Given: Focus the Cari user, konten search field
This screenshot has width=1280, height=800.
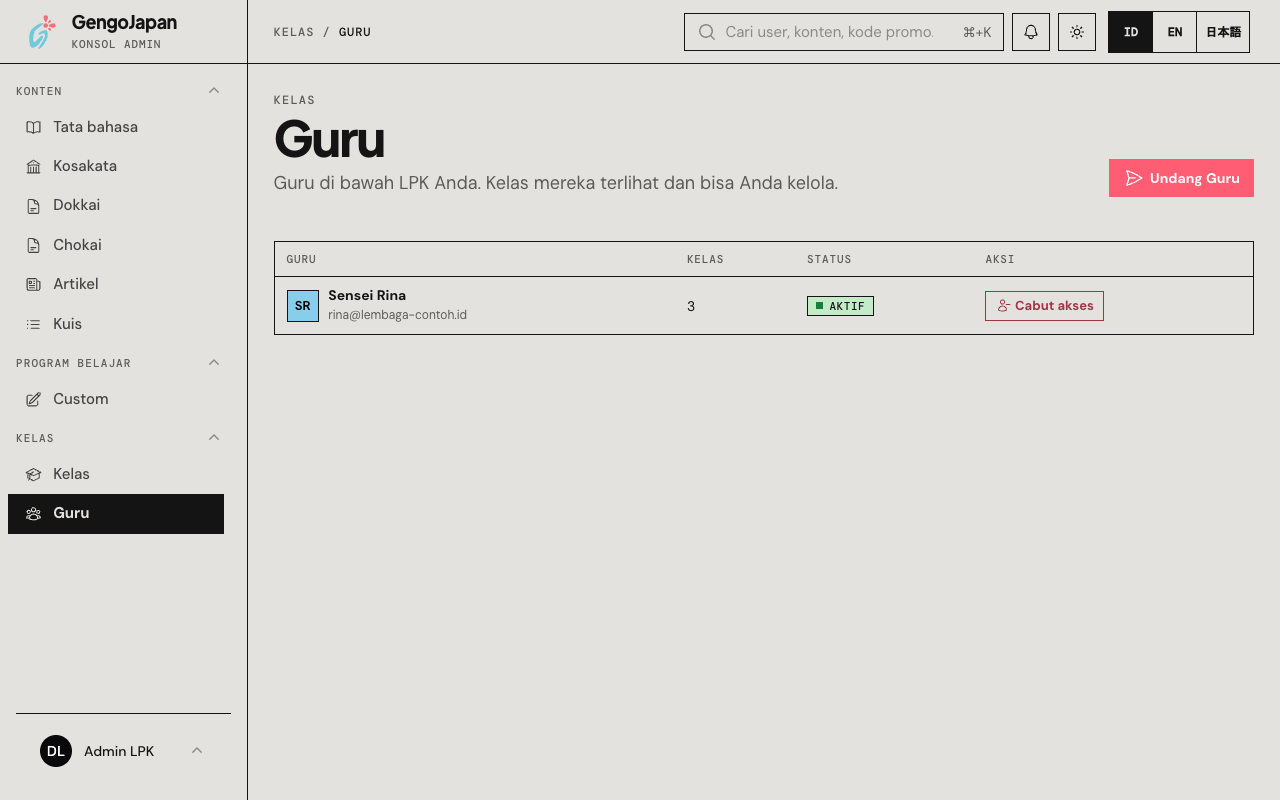Looking at the screenshot, I should point(844,32).
